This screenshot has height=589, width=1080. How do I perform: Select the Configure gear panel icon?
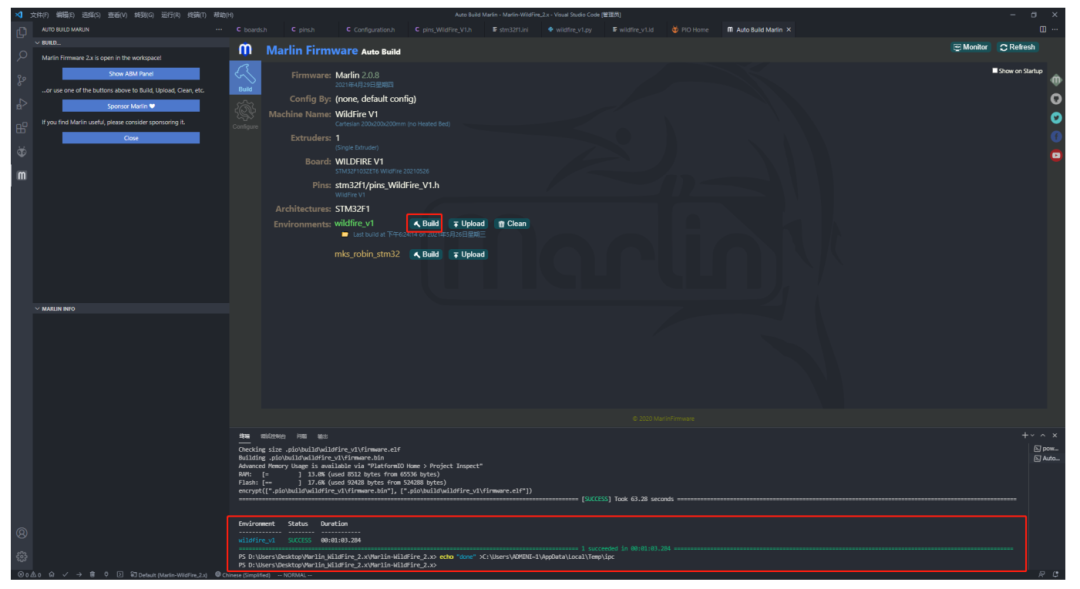pos(245,114)
